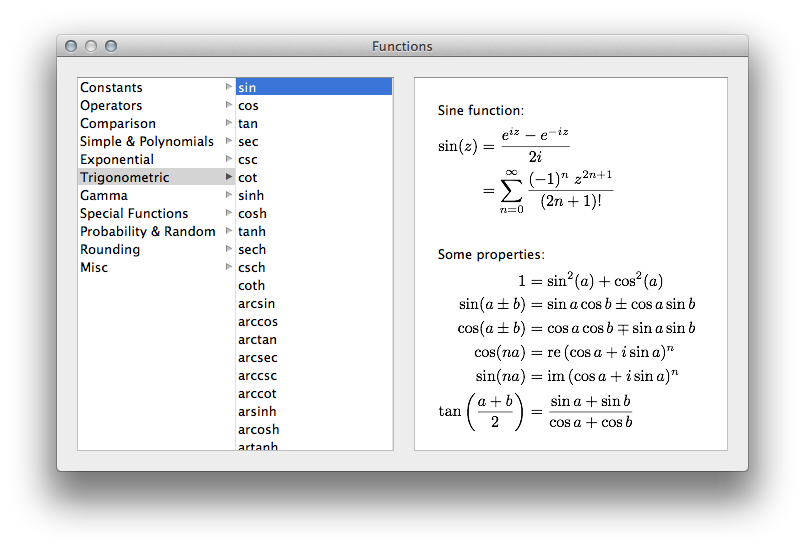Select the sin function
The height and width of the screenshot is (550, 805).
tap(247, 88)
